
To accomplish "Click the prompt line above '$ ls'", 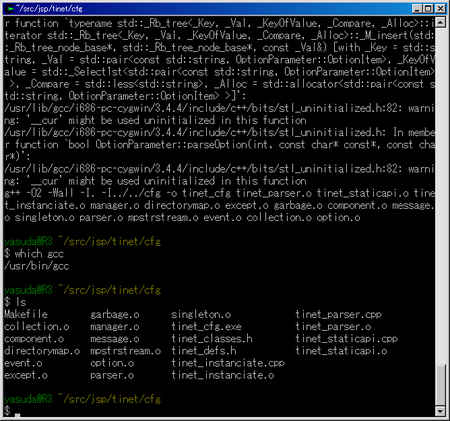I will pos(82,290).
